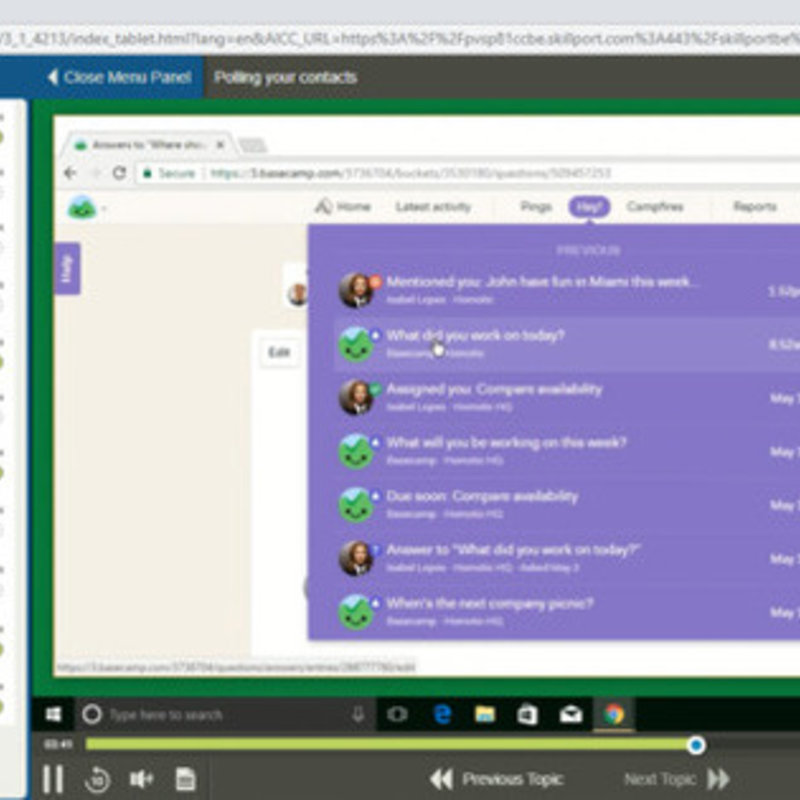This screenshot has width=800, height=800.
Task: Click the Basecamp logo icon
Action: pos(81,207)
